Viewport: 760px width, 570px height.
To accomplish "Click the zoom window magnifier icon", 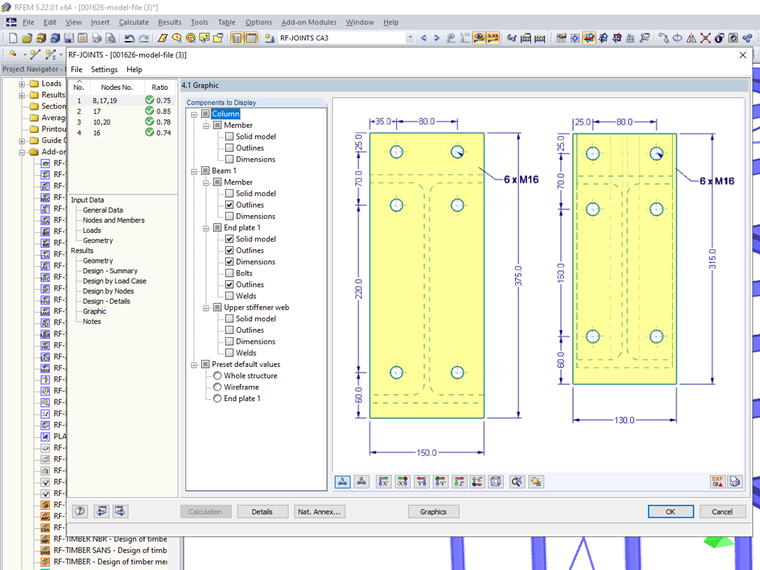I will 517,481.
